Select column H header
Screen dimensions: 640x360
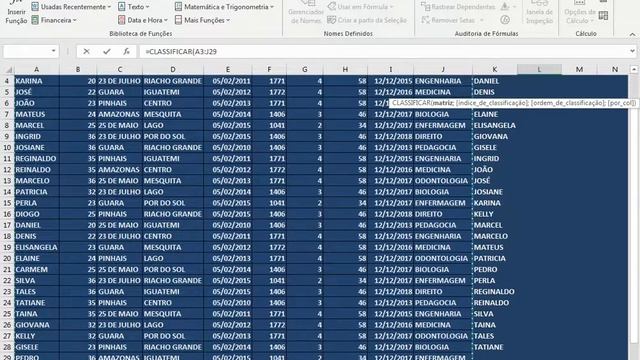[345, 69]
